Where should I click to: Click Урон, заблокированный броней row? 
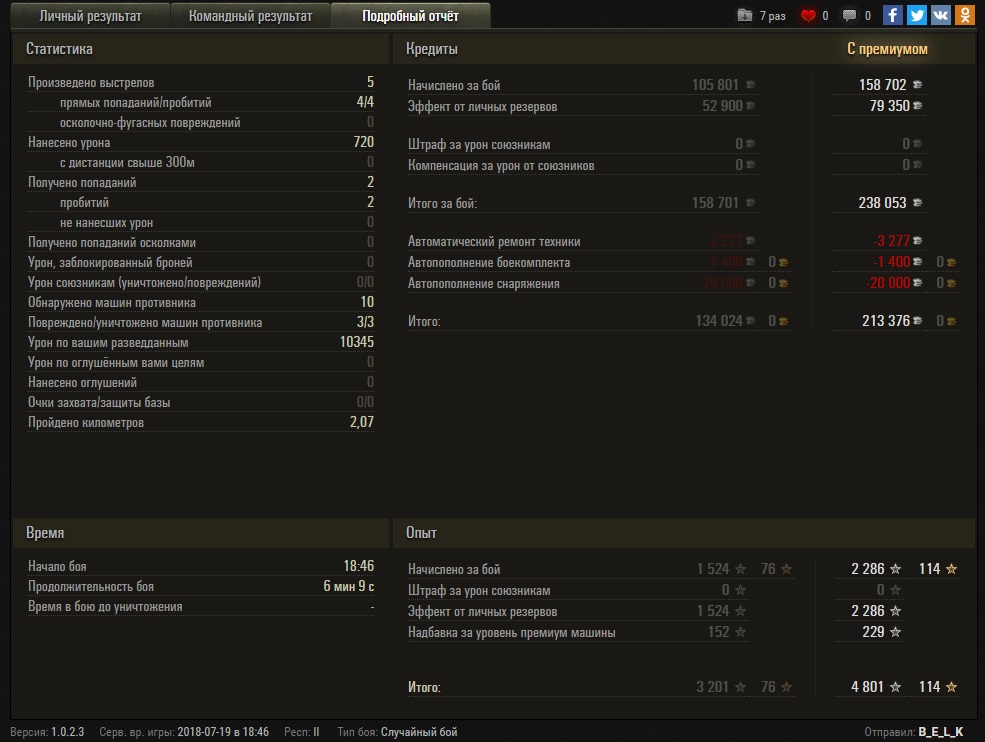coord(201,262)
